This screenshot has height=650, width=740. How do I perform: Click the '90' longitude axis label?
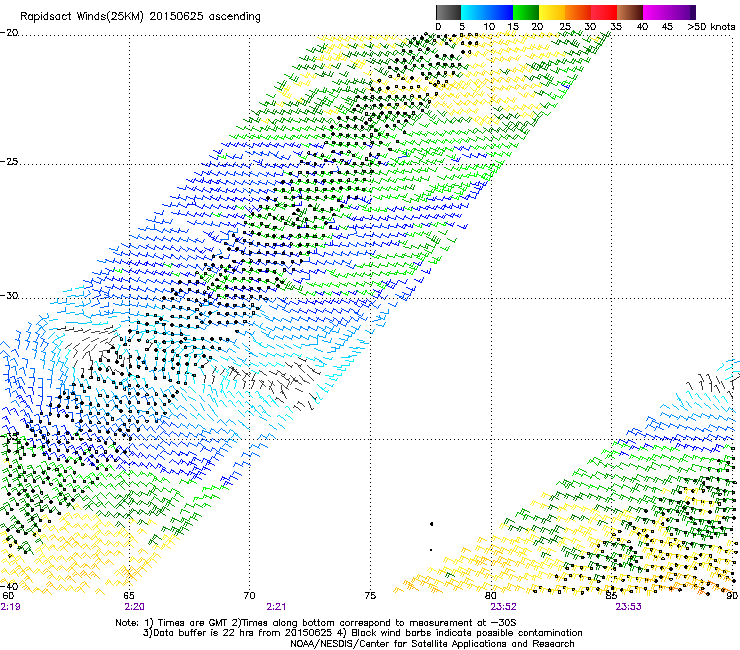point(732,596)
